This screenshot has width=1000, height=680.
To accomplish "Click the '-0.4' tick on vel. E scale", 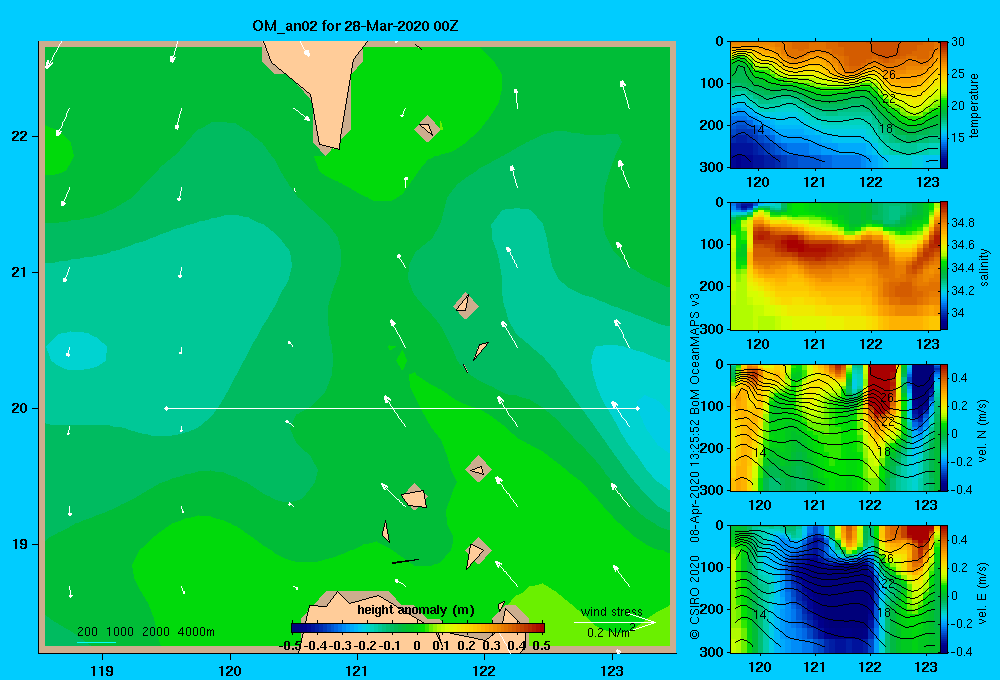I will click(961, 651).
